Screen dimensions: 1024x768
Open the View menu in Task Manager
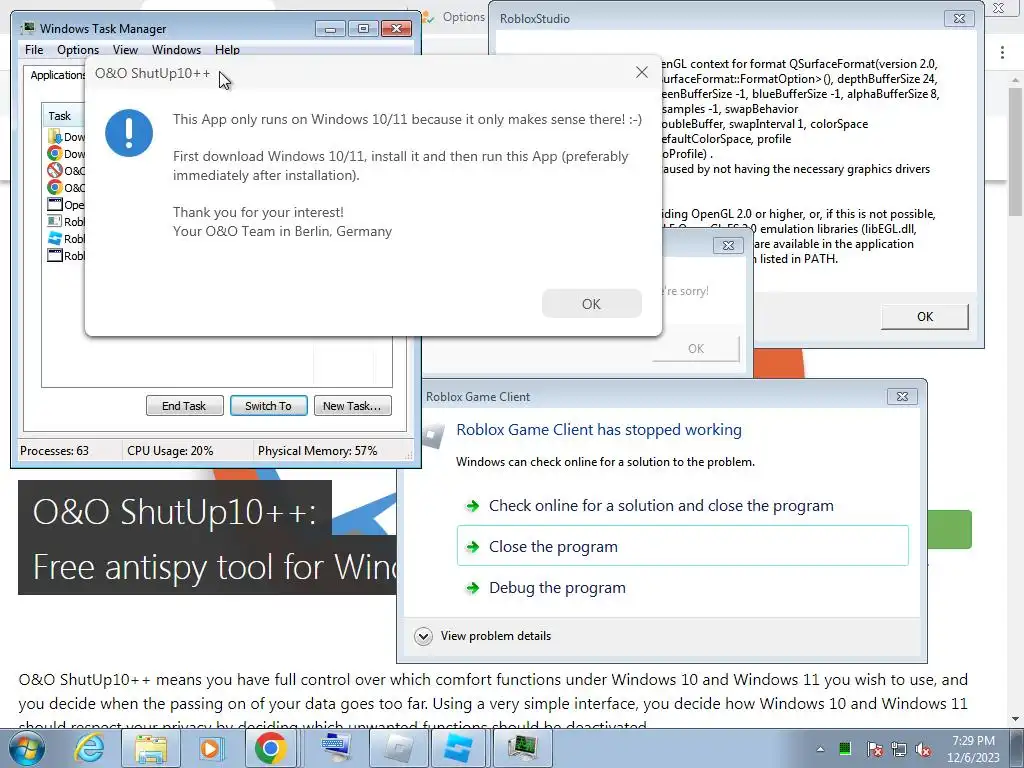tap(125, 50)
